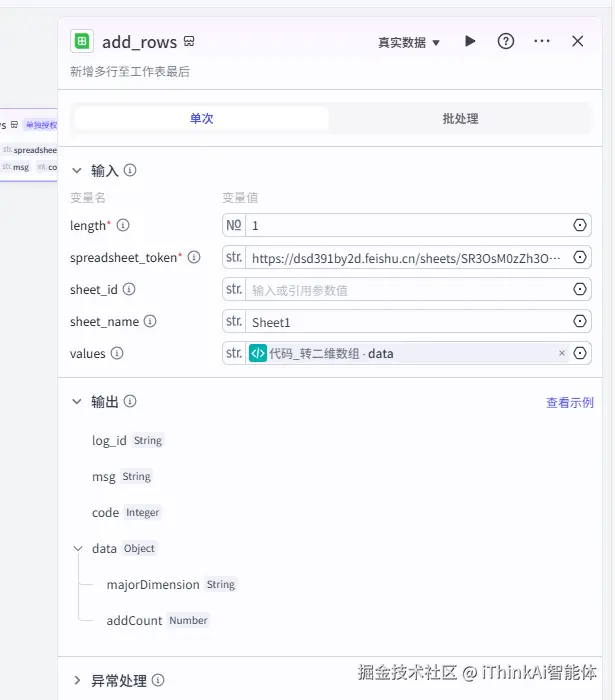Click the length value input field

pyautogui.click(x=407, y=225)
